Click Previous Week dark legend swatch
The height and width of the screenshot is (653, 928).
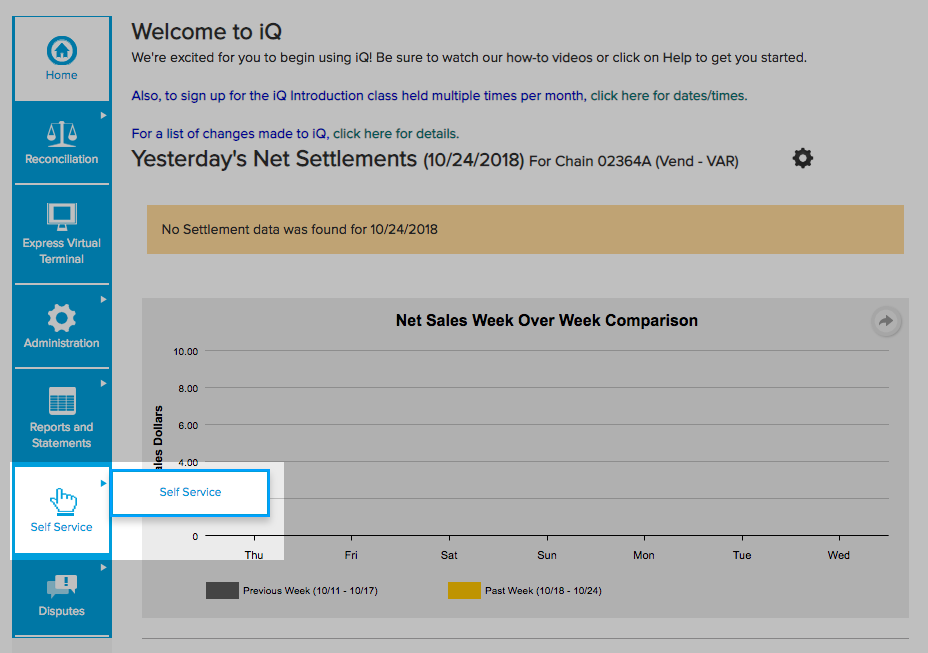(x=222, y=590)
